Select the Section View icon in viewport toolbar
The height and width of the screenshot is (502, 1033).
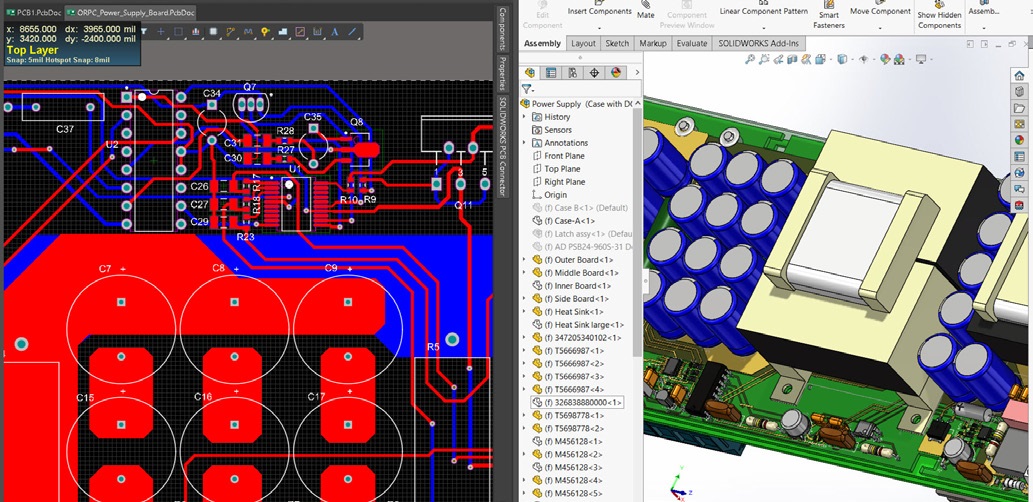[792, 59]
